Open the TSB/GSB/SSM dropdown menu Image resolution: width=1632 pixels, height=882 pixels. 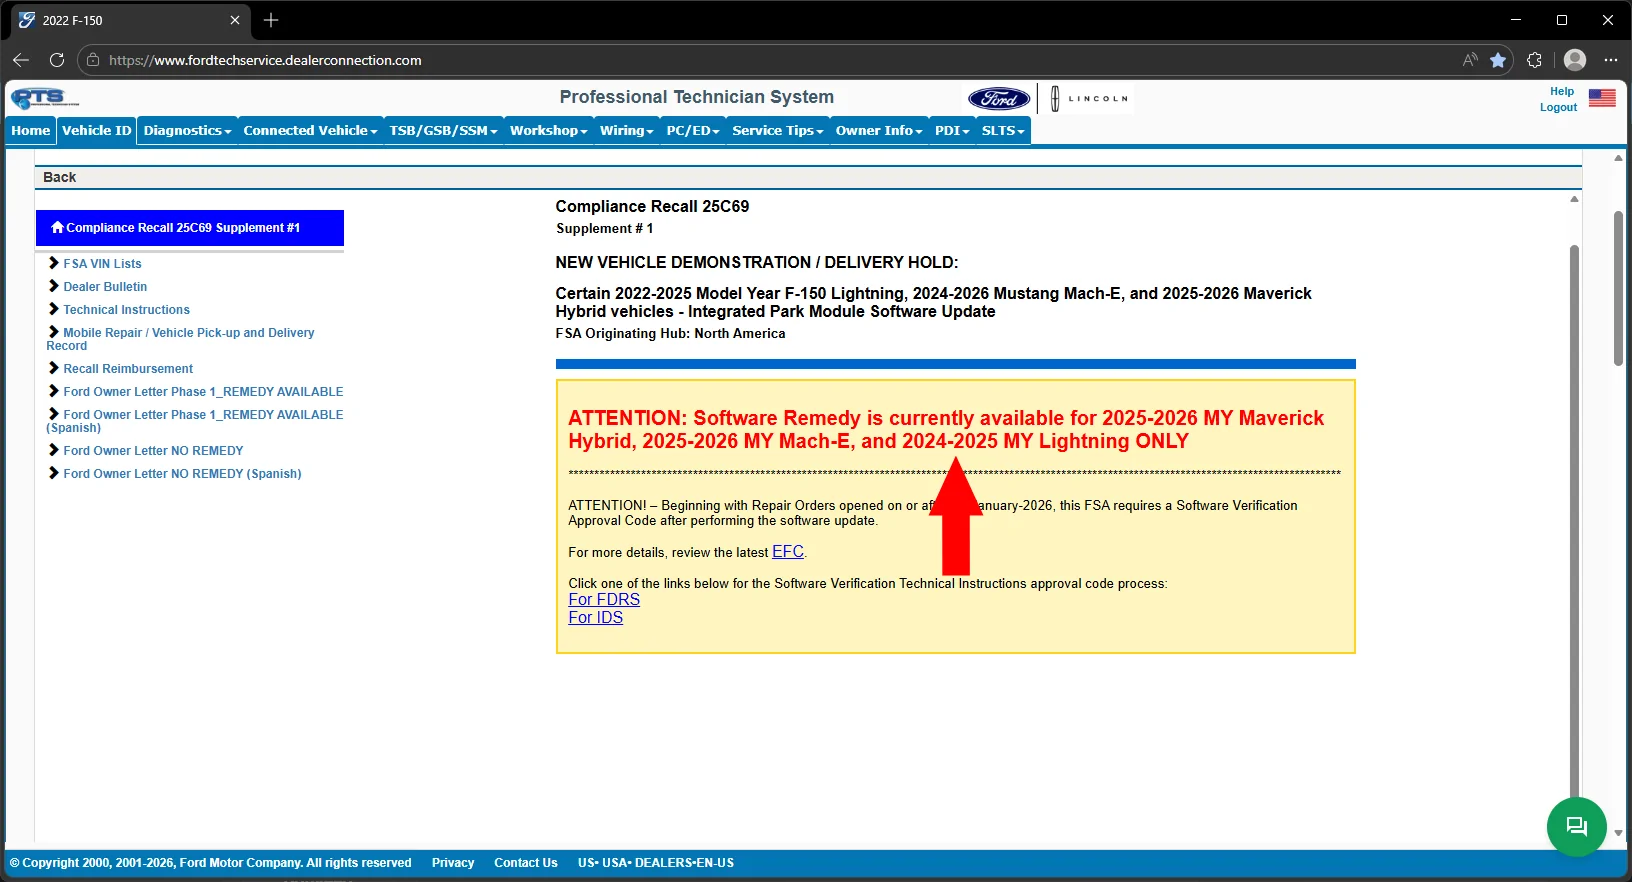click(443, 131)
